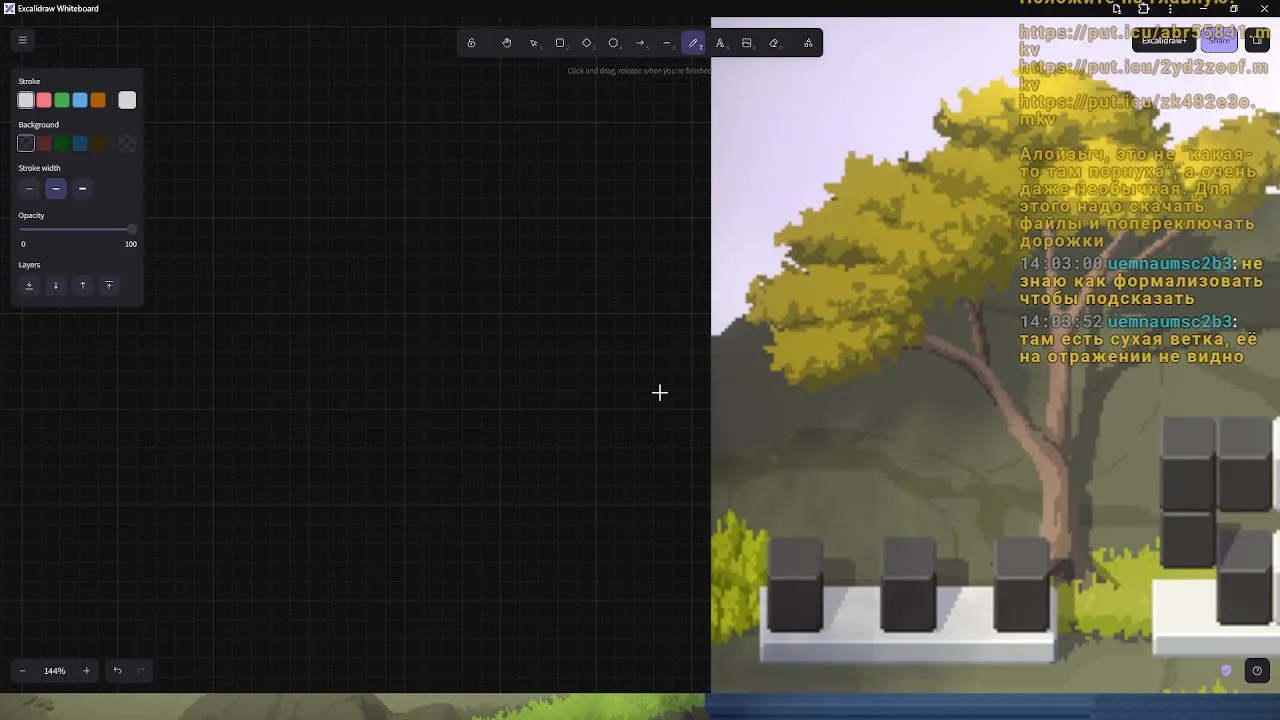Pick the red stroke color swatch
Screen dimensions: 1280x720
click(x=44, y=100)
